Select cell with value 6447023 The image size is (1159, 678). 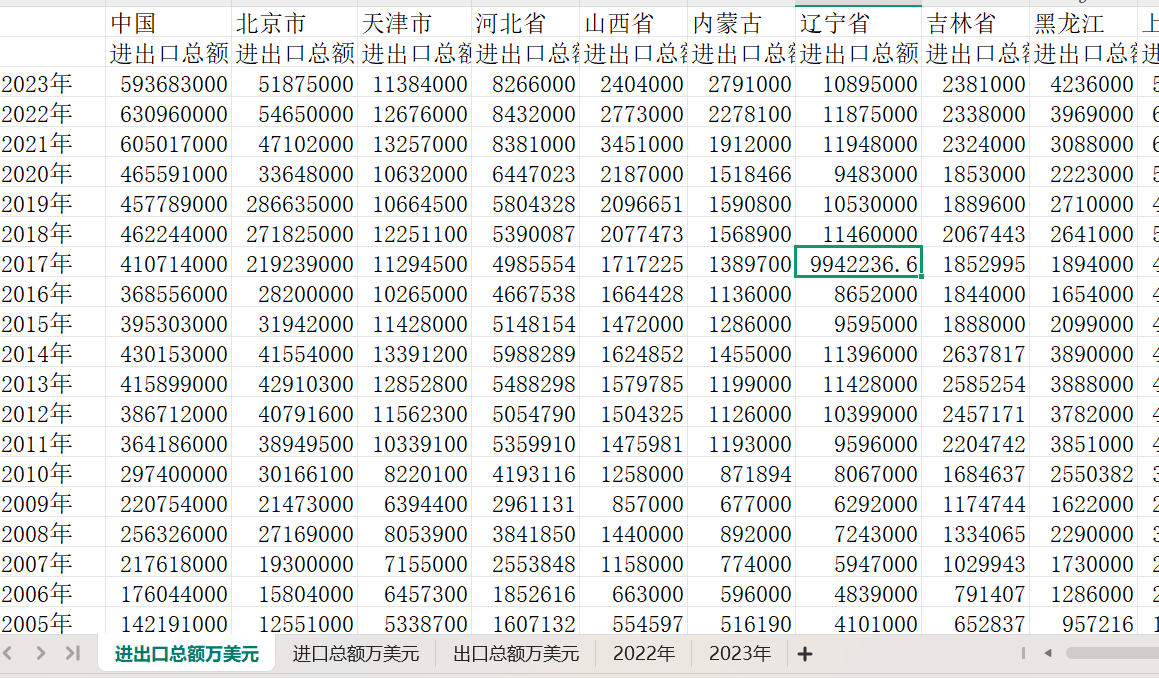tap(526, 174)
